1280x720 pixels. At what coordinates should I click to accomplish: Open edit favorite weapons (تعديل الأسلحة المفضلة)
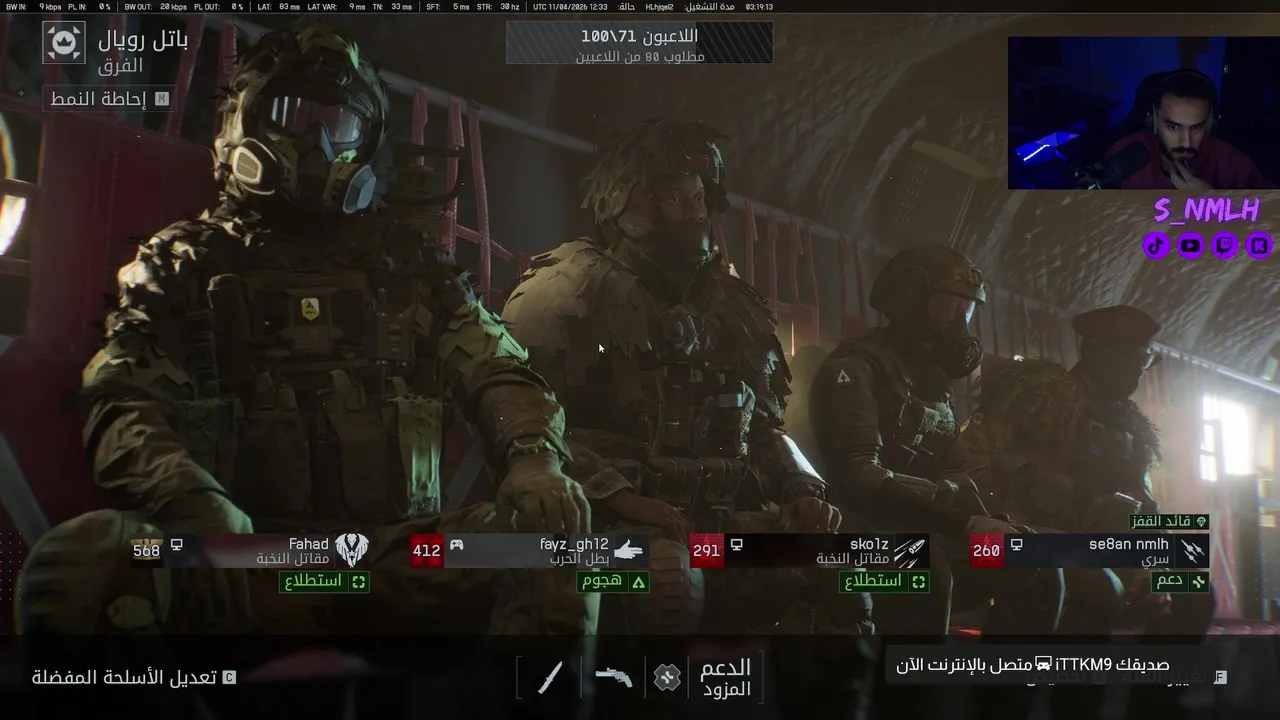(x=133, y=677)
